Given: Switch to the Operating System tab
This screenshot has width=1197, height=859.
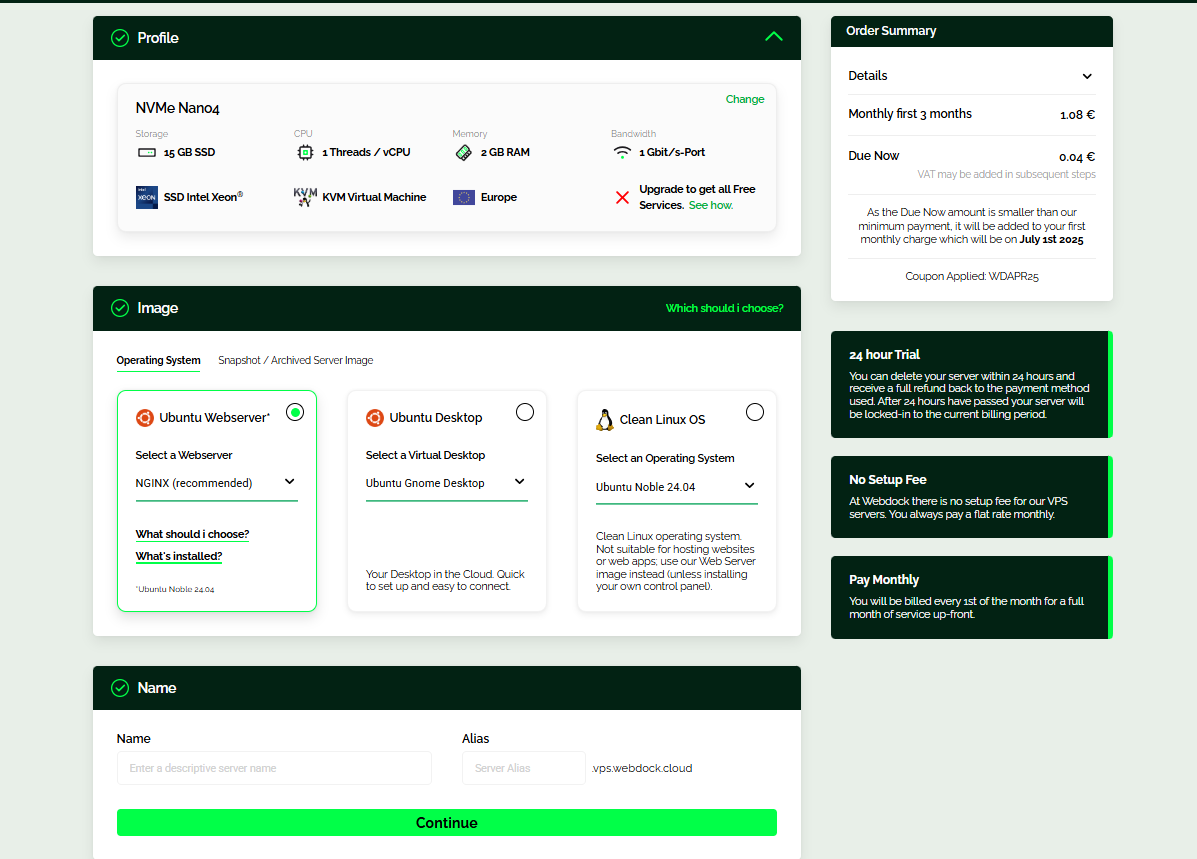Looking at the screenshot, I should pyautogui.click(x=158, y=360).
